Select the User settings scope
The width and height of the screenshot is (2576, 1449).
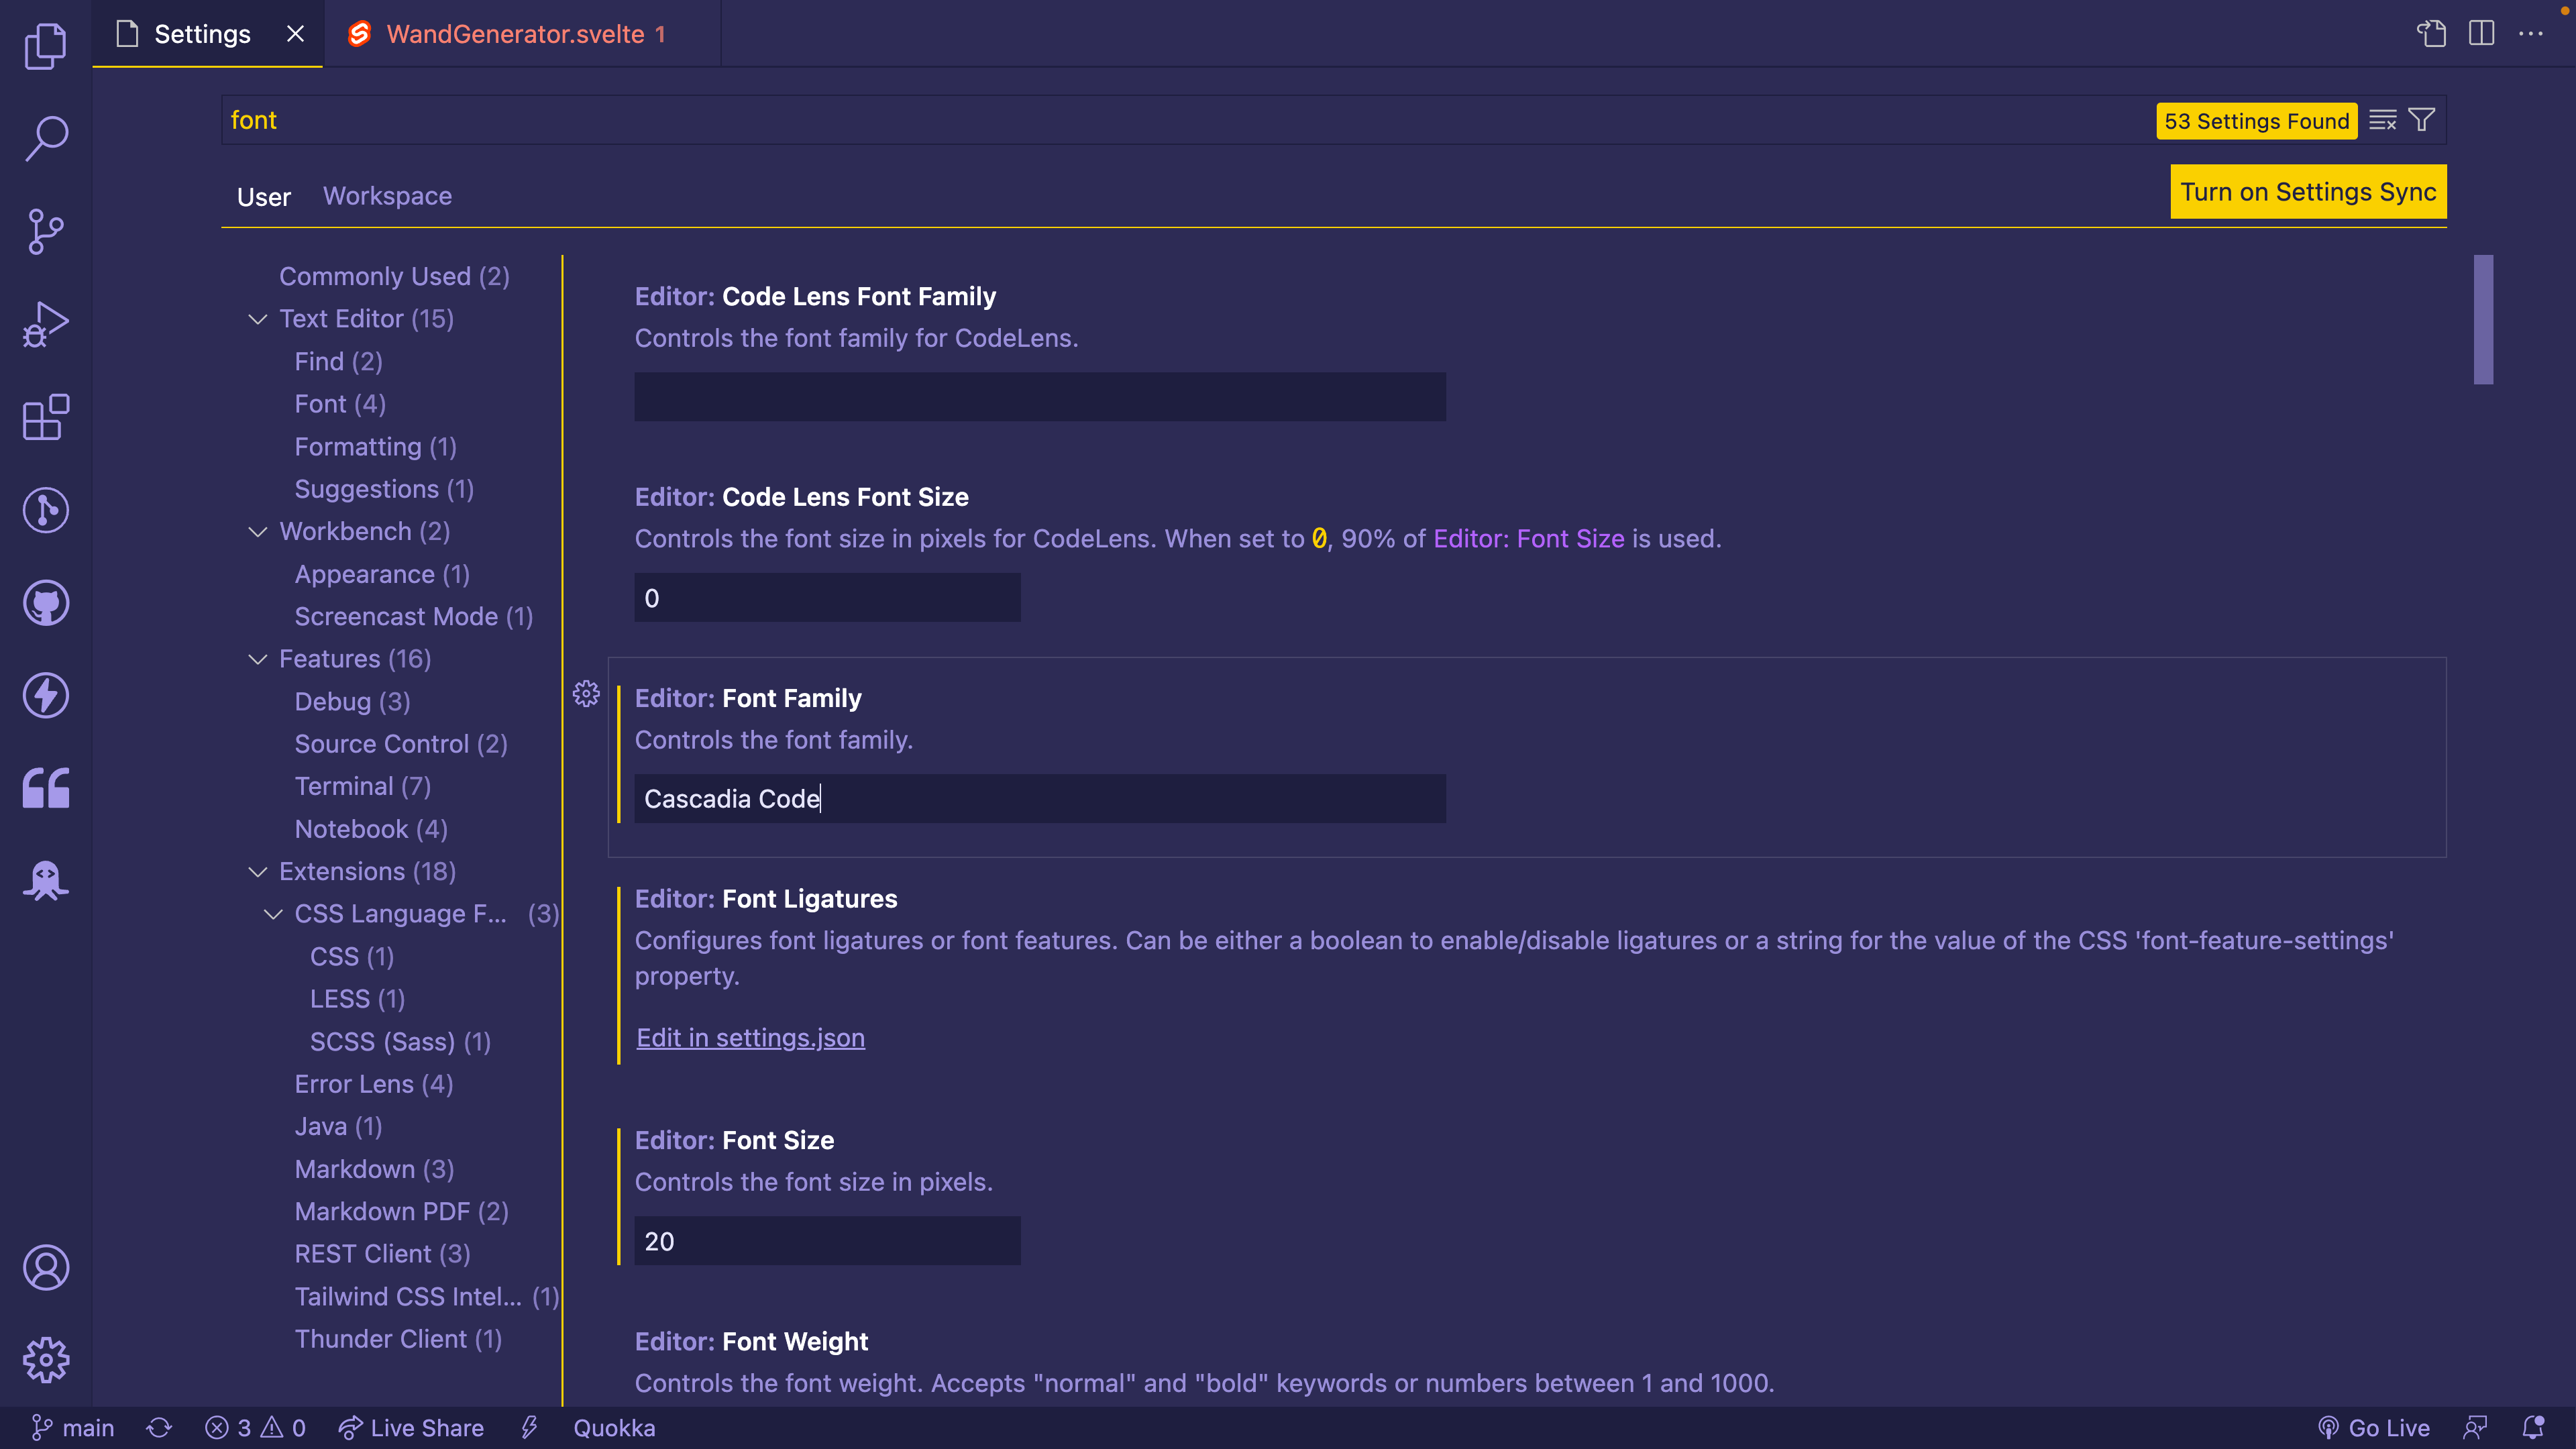pyautogui.click(x=264, y=197)
